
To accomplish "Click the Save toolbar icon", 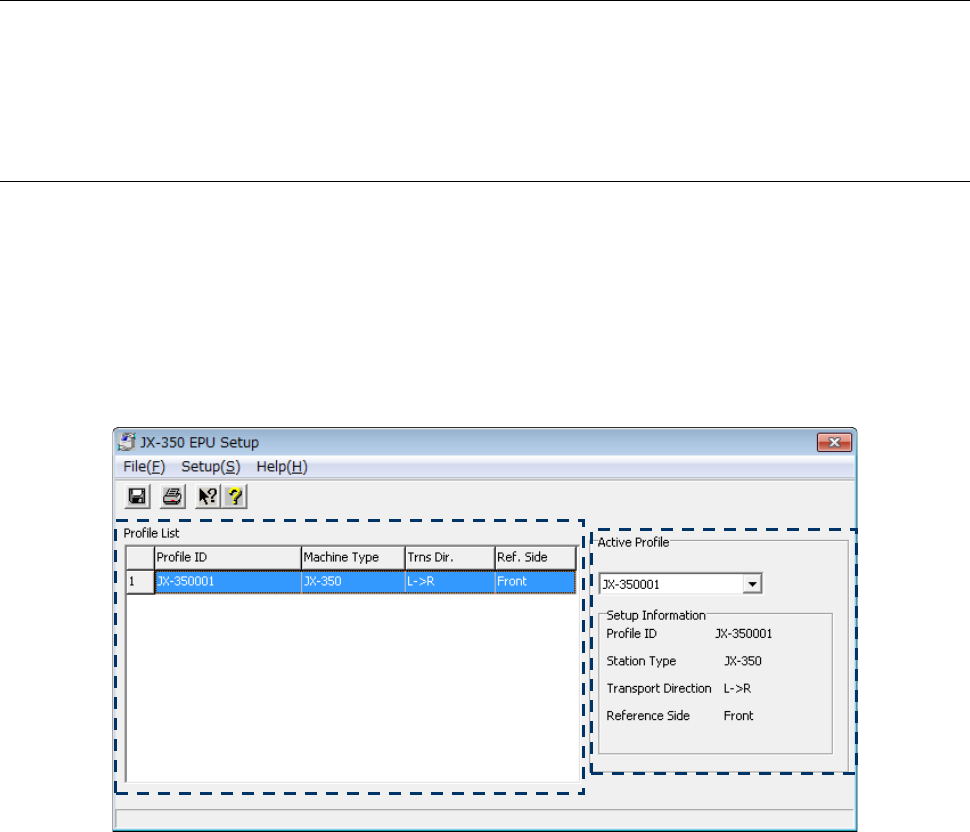I will click(137, 496).
